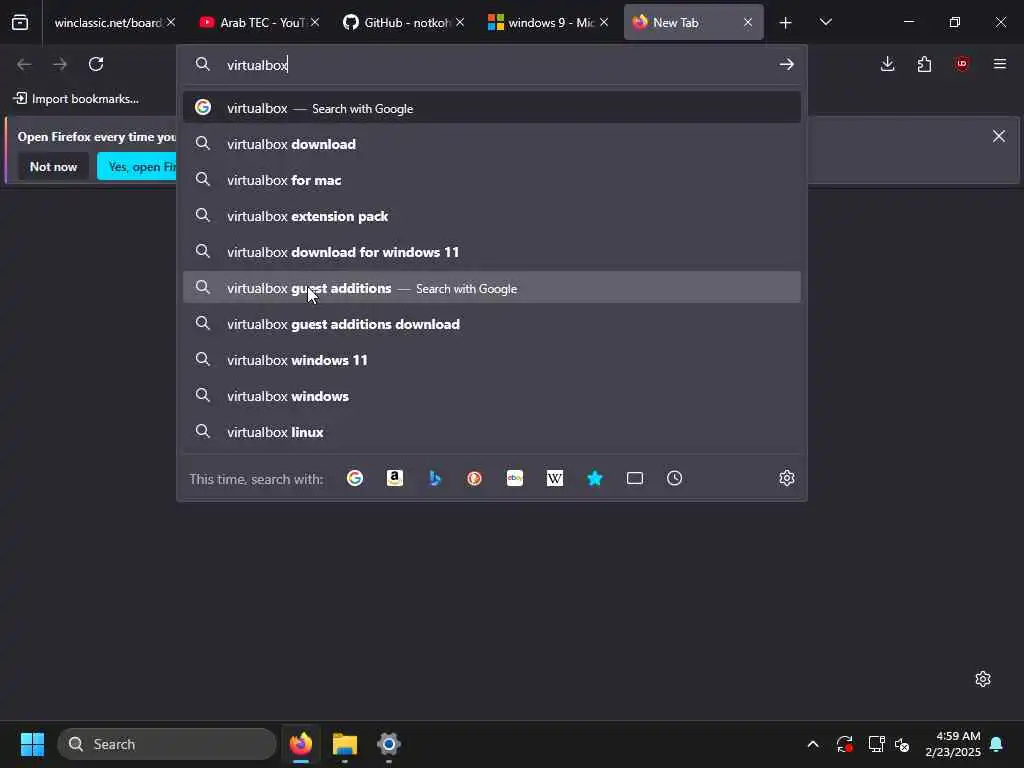This screenshot has width=1024, height=768.
Task: Search history using the clock icon
Action: 675,478
